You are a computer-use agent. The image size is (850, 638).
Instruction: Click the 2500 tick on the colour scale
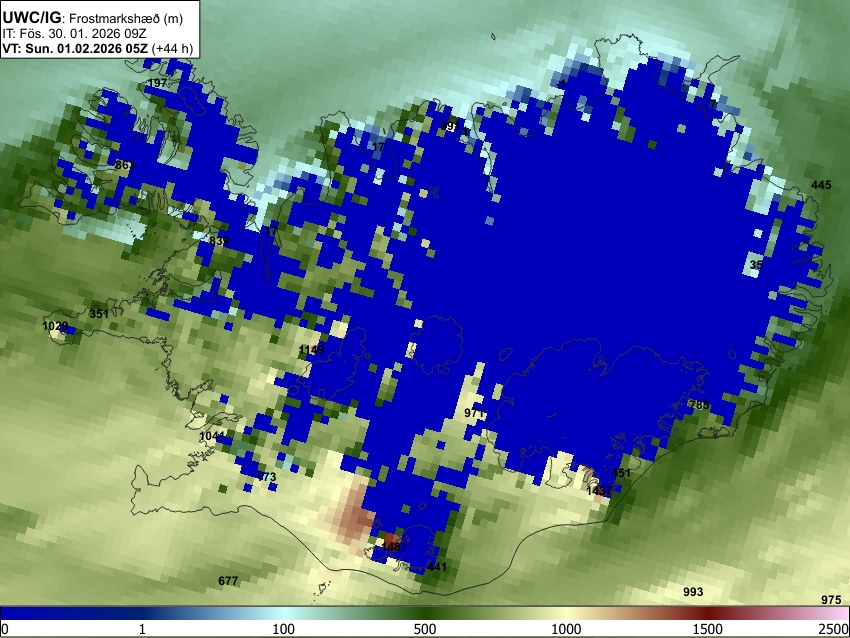point(834,629)
